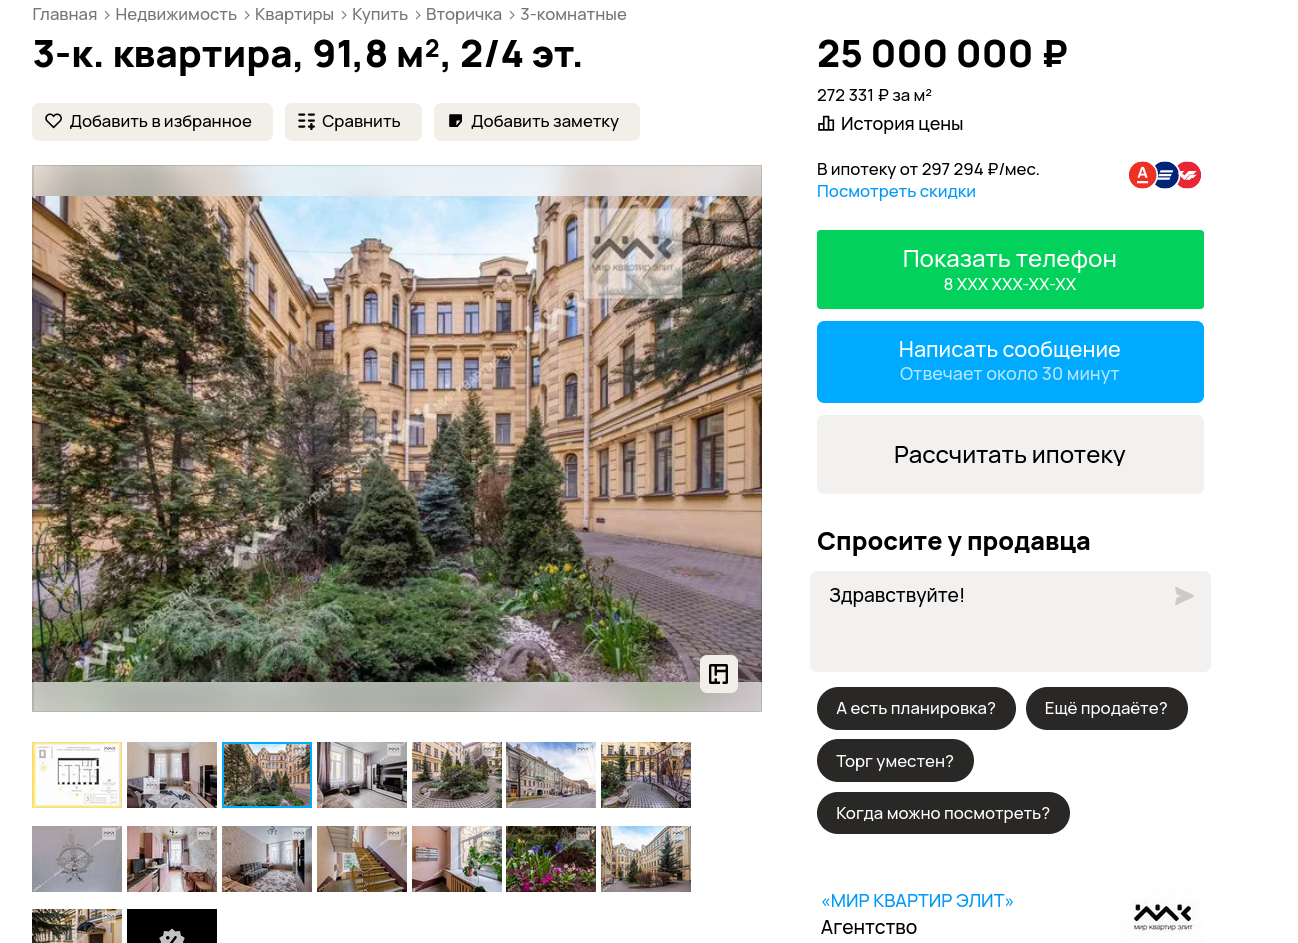Open the Рассчитать ипотеку calculator
The height and width of the screenshot is (943, 1298).
1010,455
